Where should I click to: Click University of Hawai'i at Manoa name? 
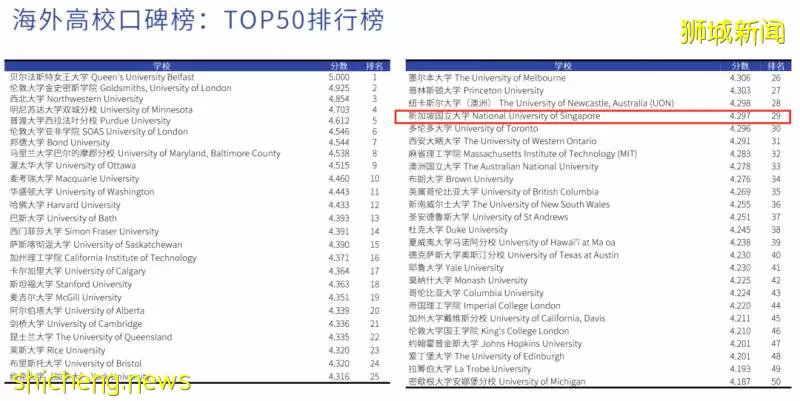pyautogui.click(x=512, y=243)
